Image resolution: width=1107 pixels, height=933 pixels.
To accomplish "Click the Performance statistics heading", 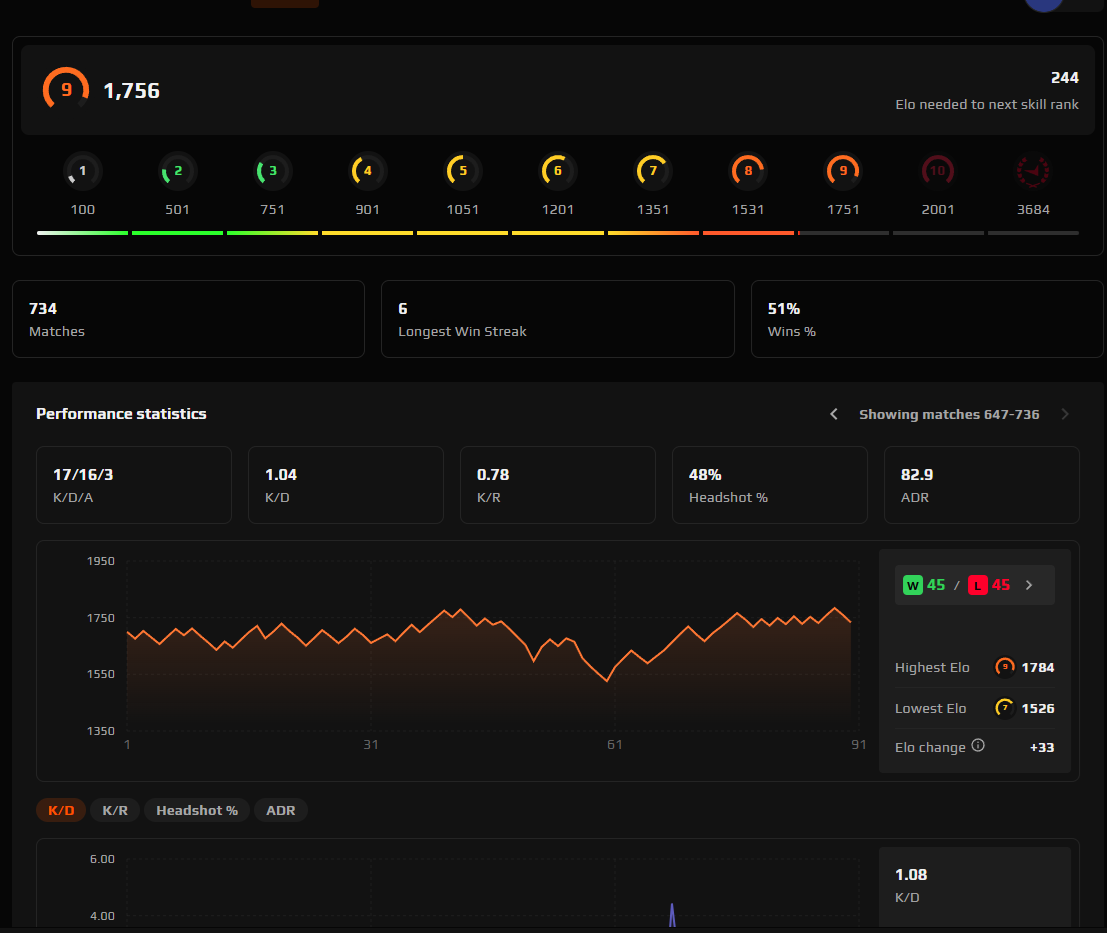I will (x=120, y=413).
